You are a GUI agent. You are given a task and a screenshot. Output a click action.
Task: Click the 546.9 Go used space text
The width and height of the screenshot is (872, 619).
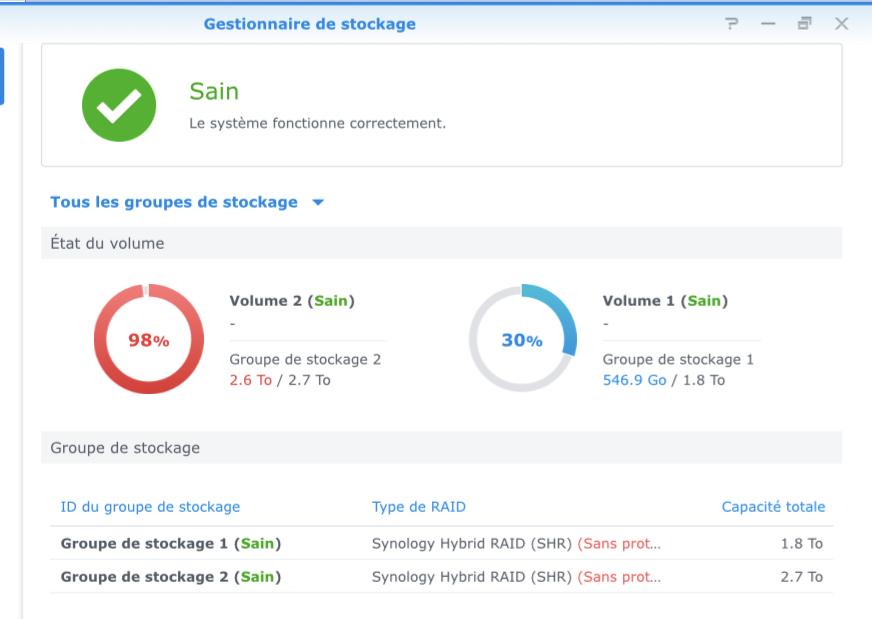coord(634,380)
